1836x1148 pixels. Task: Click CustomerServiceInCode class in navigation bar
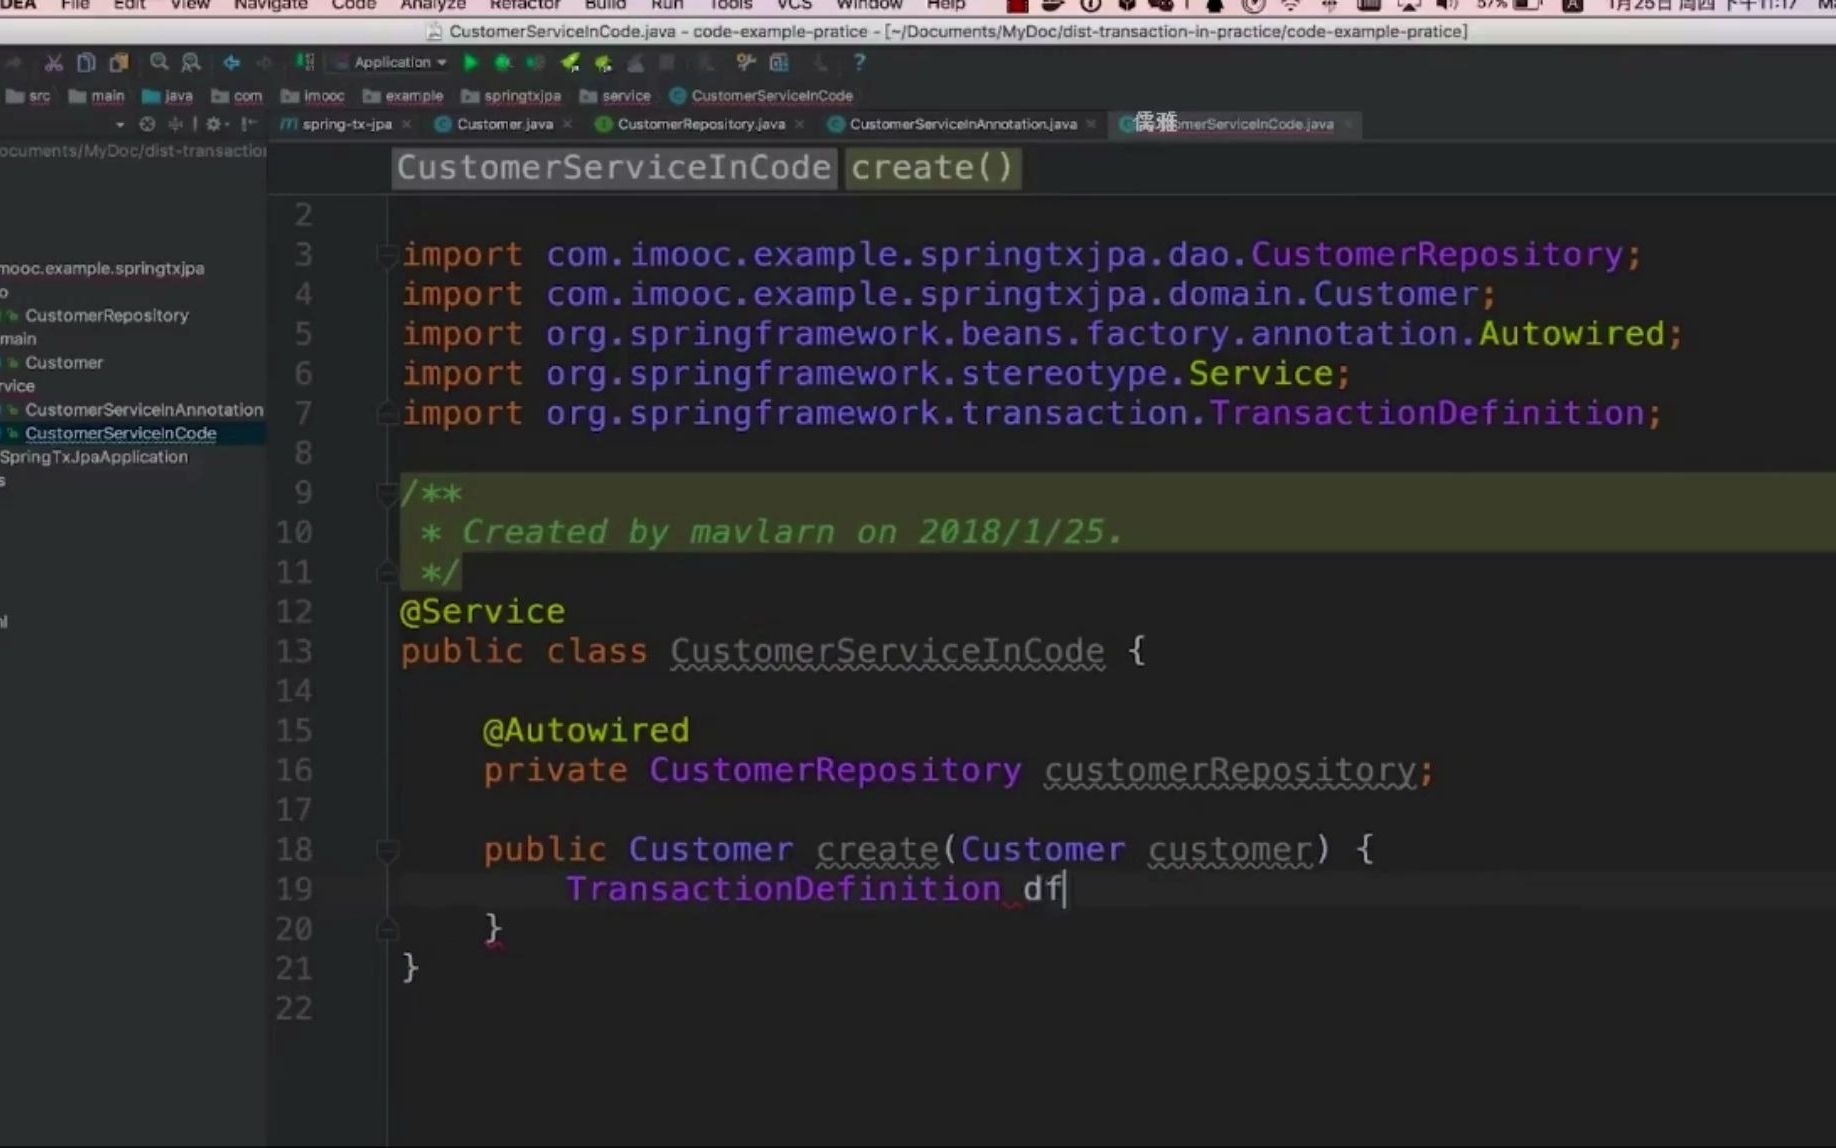pos(761,96)
